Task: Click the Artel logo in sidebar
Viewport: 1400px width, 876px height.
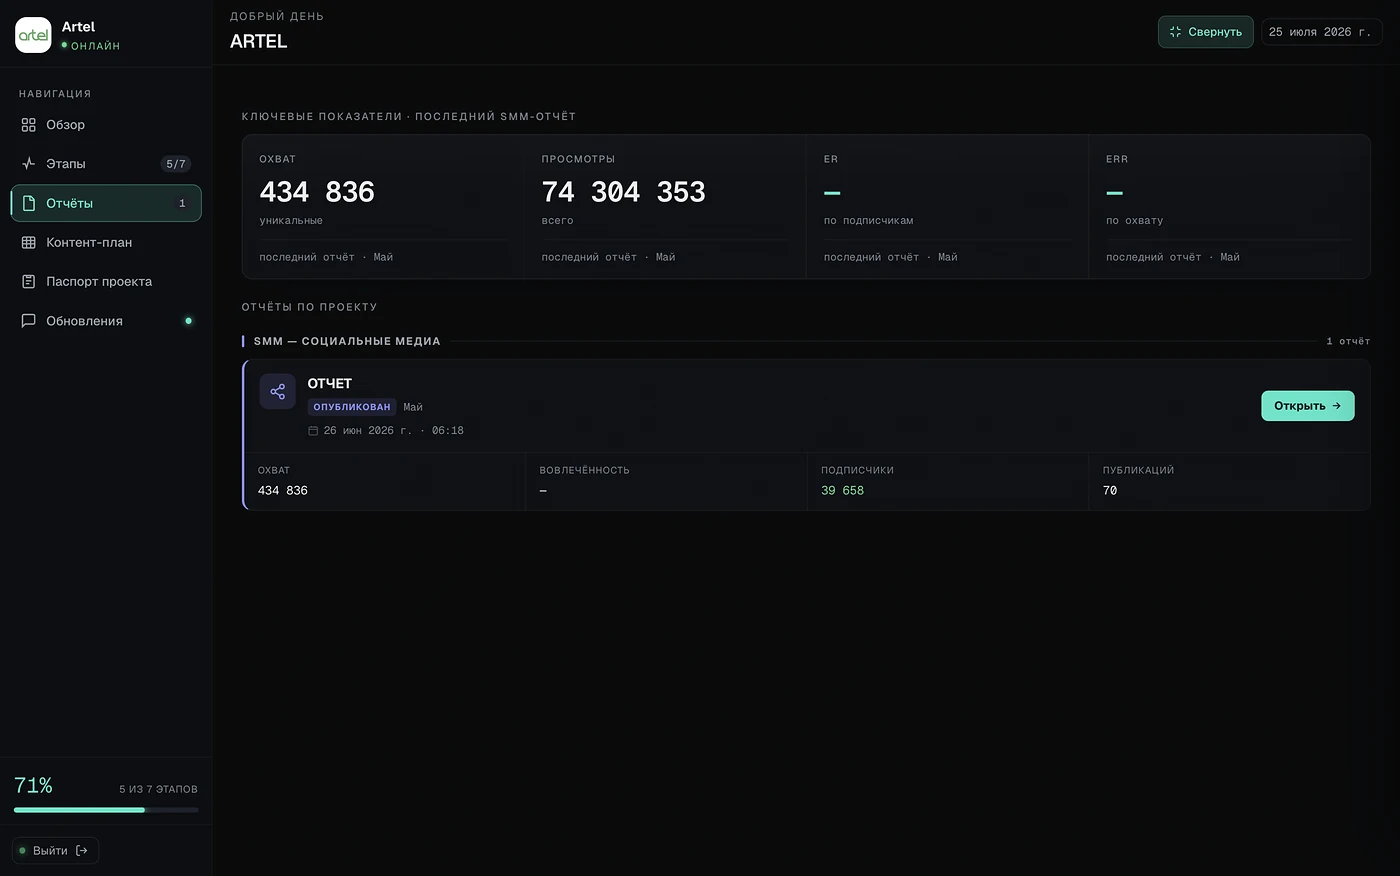Action: [x=33, y=35]
